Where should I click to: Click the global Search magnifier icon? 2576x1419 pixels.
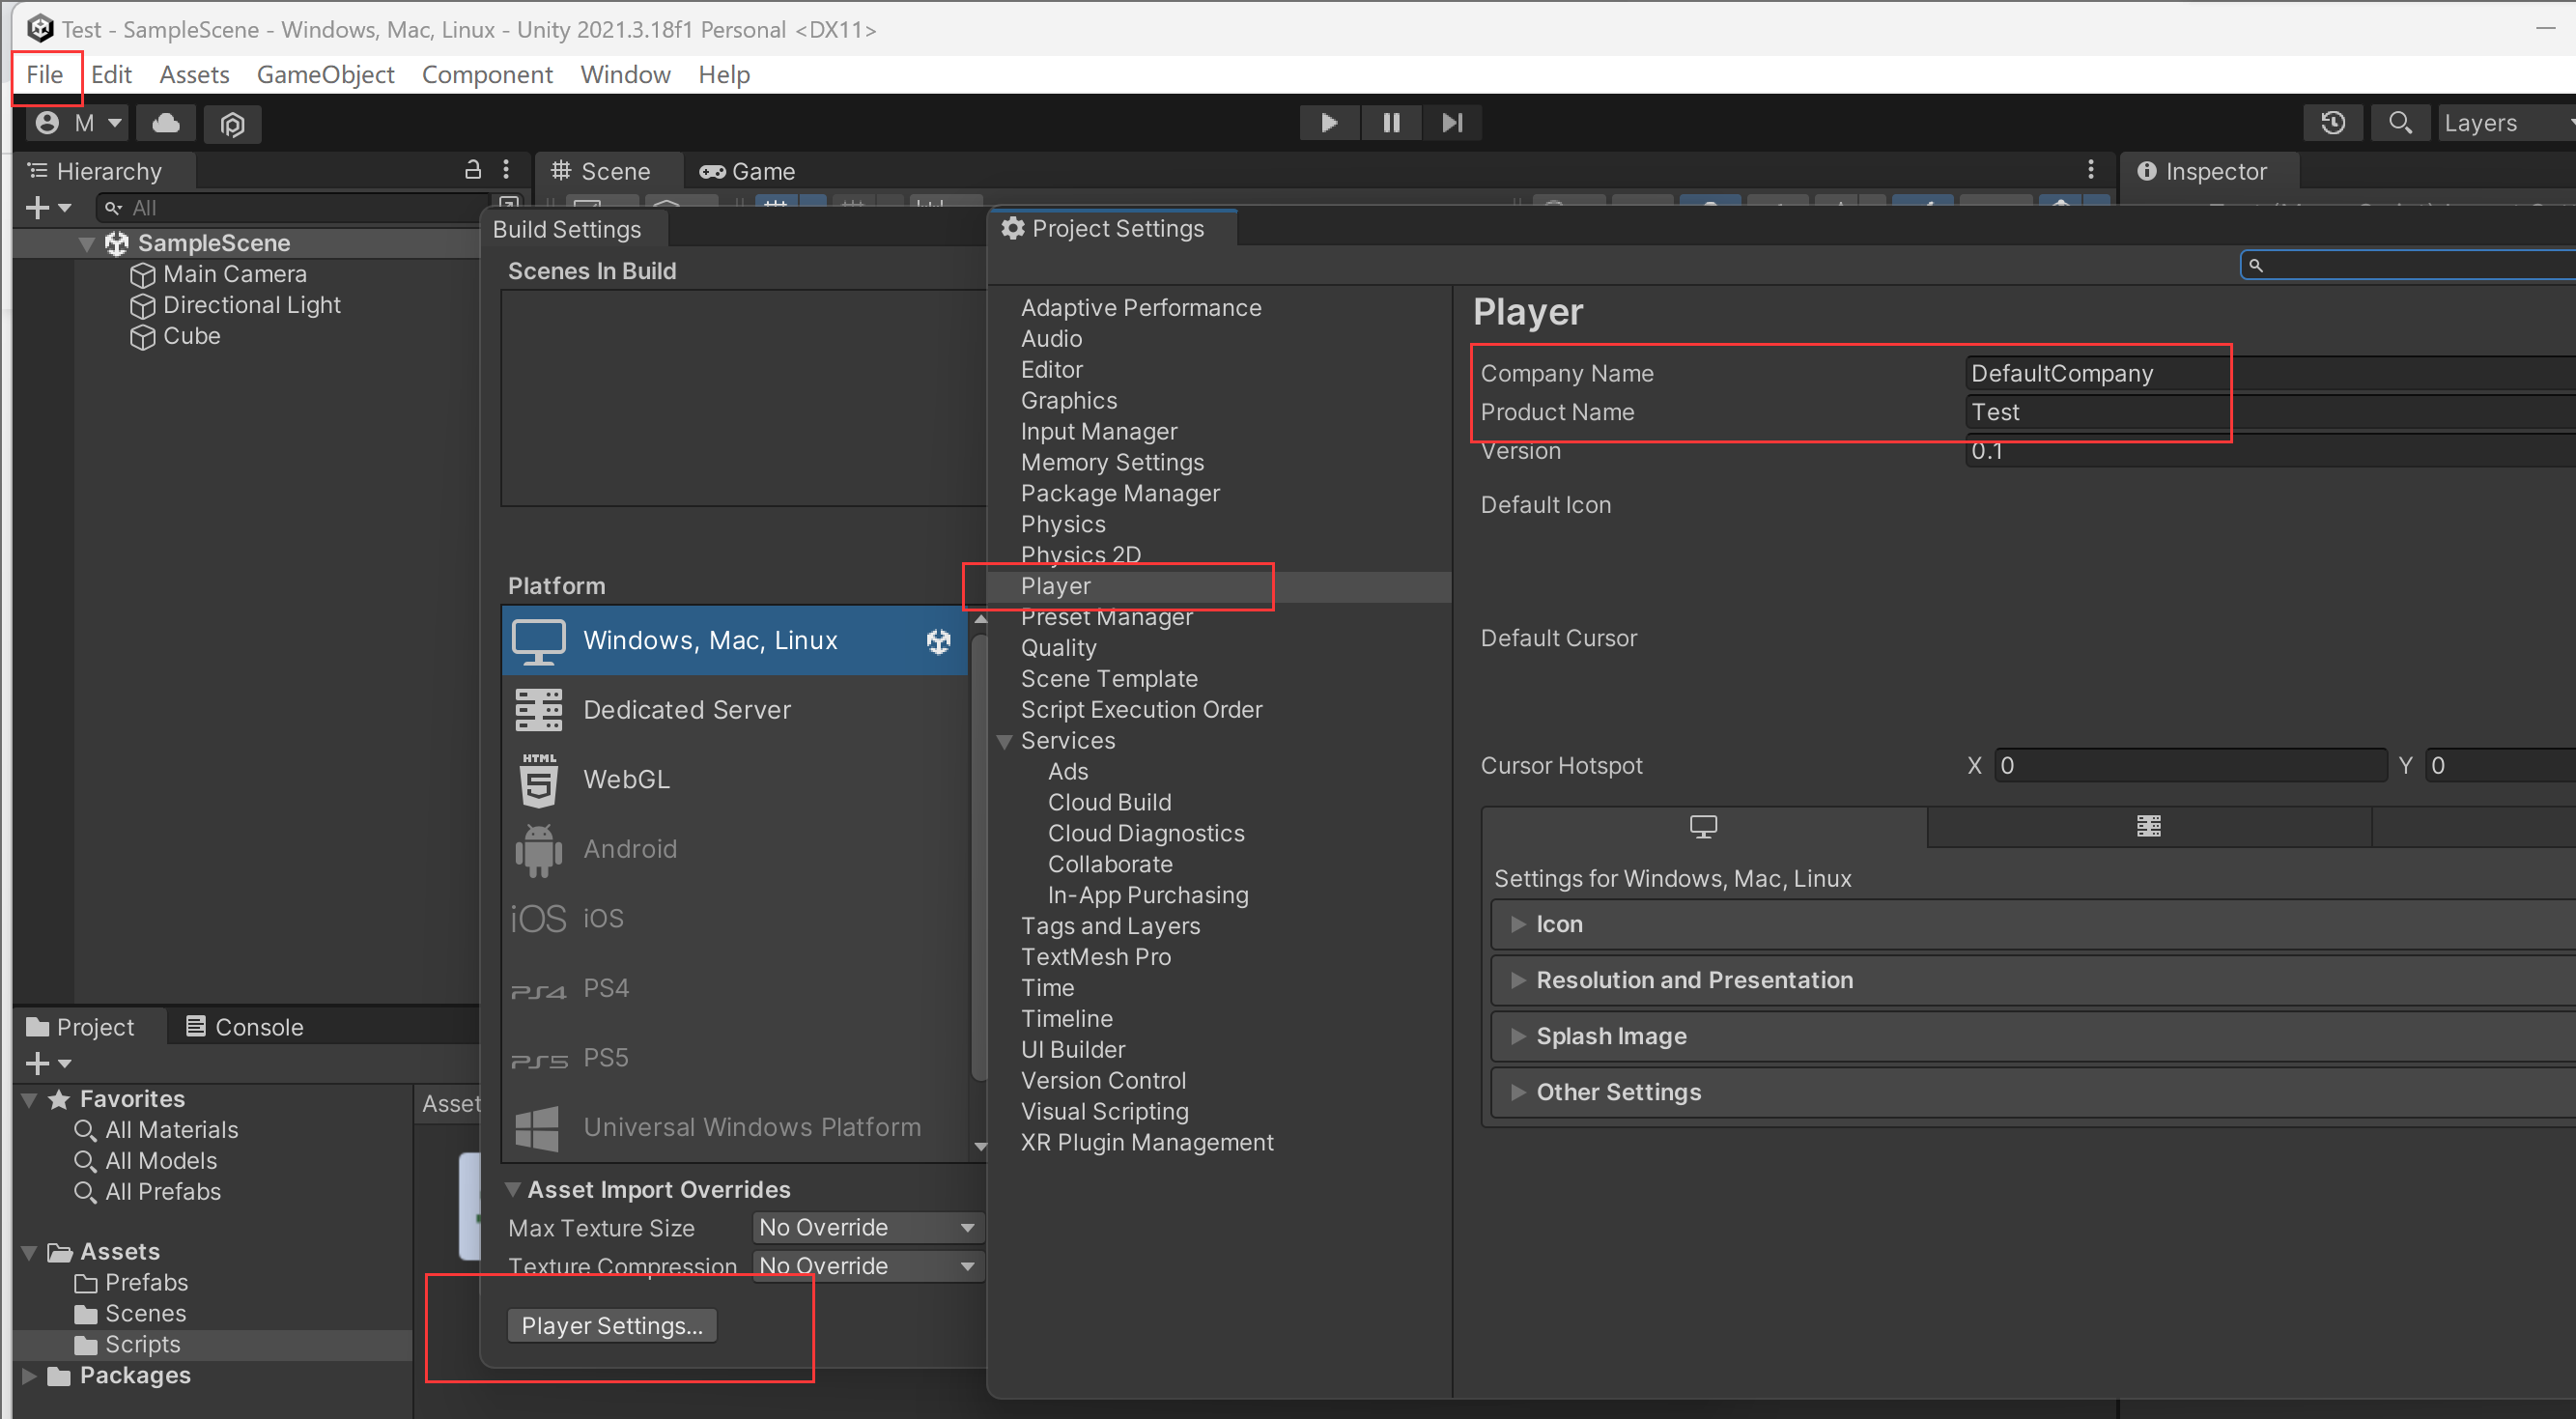click(x=2400, y=123)
